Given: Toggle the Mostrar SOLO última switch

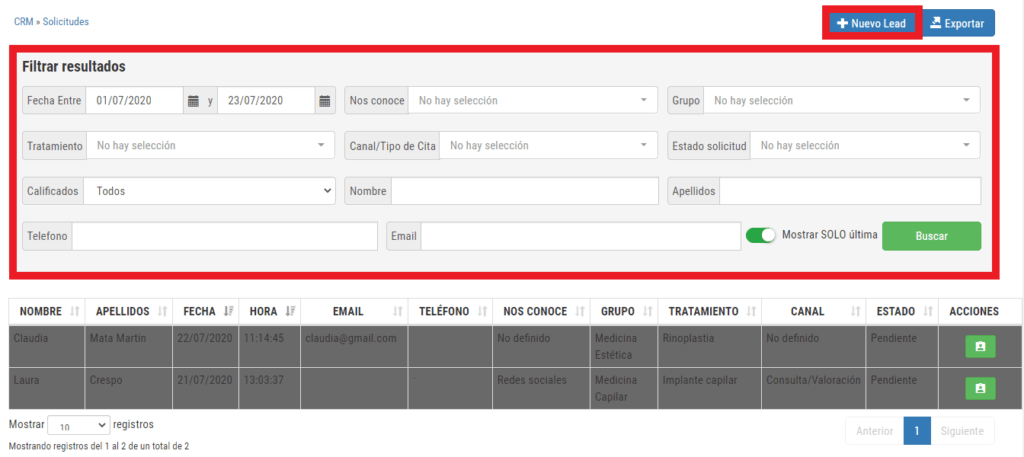Looking at the screenshot, I should point(761,236).
